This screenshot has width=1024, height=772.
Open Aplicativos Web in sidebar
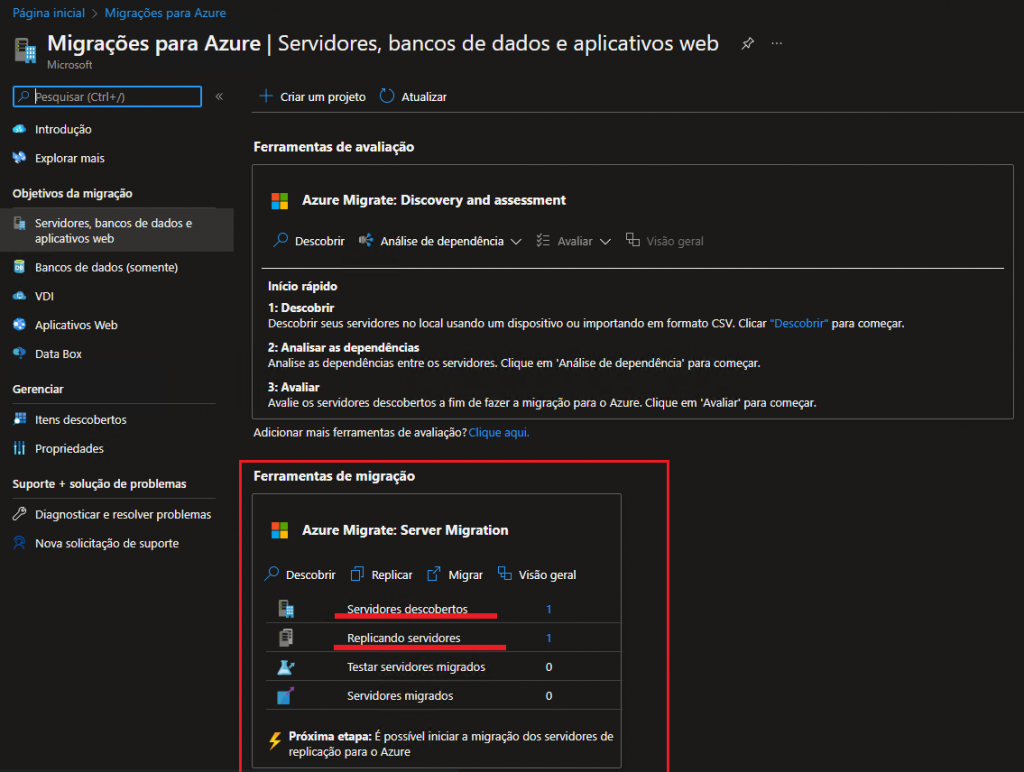tap(76, 325)
